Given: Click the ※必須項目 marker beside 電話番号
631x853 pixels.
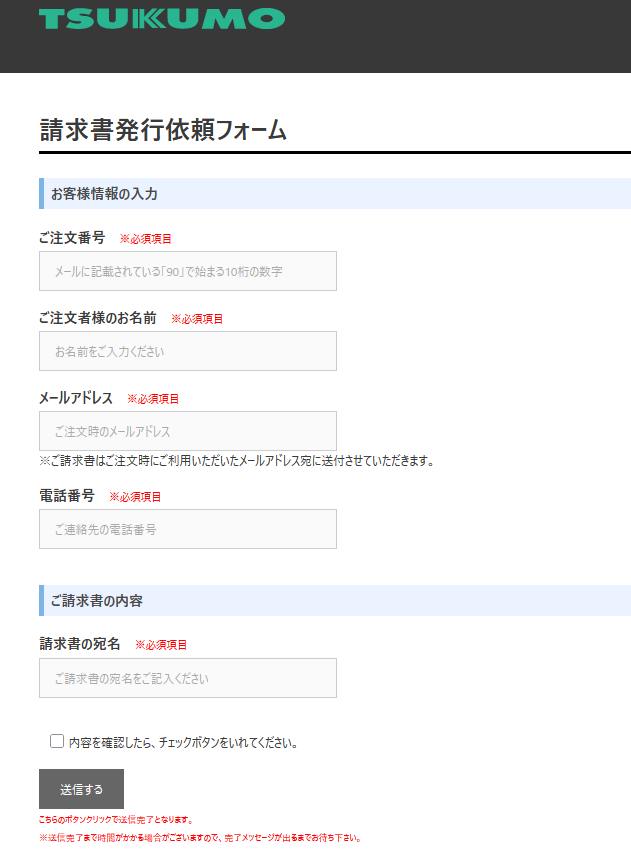Looking at the screenshot, I should pos(135,497).
